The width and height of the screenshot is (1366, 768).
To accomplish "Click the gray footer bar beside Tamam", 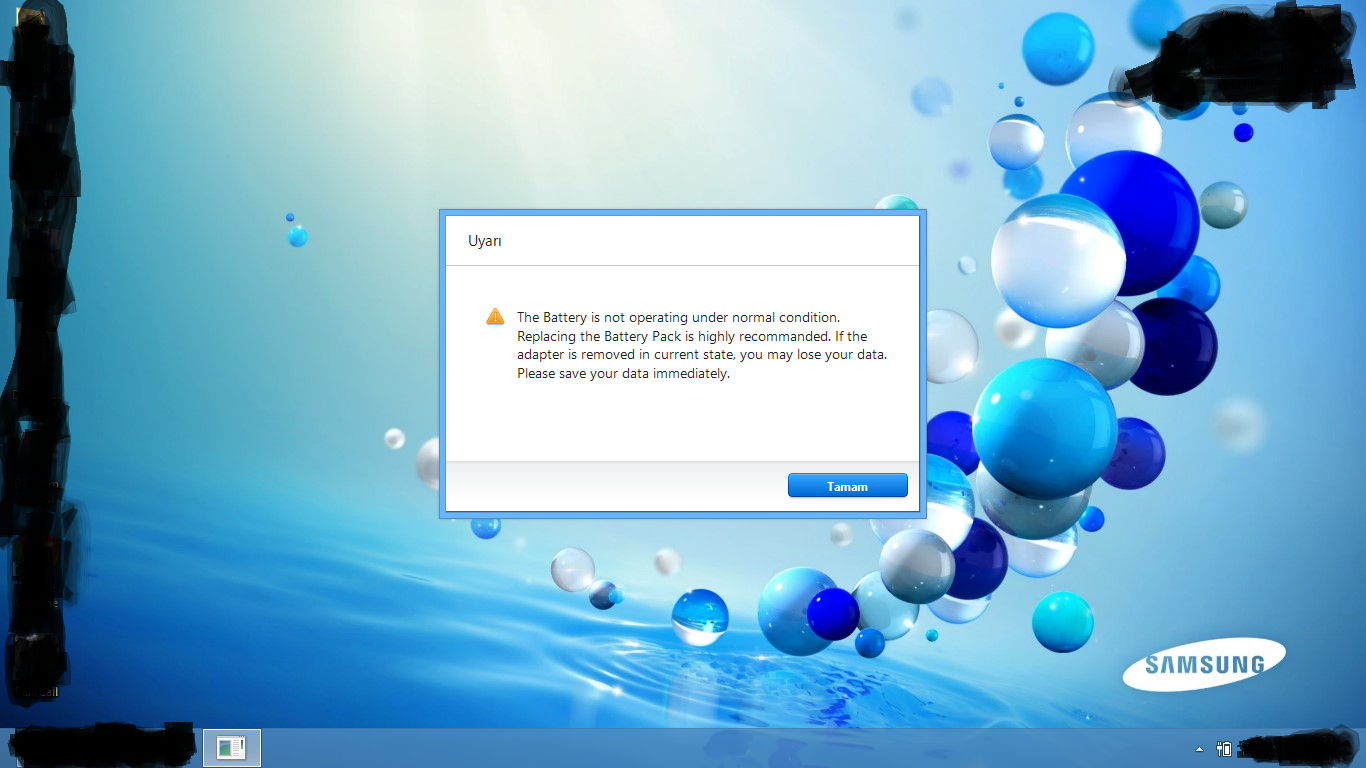I will (x=615, y=486).
